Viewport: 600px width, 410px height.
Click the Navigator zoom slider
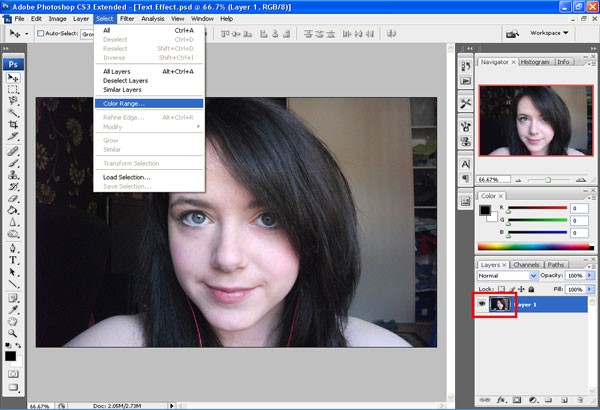(549, 180)
